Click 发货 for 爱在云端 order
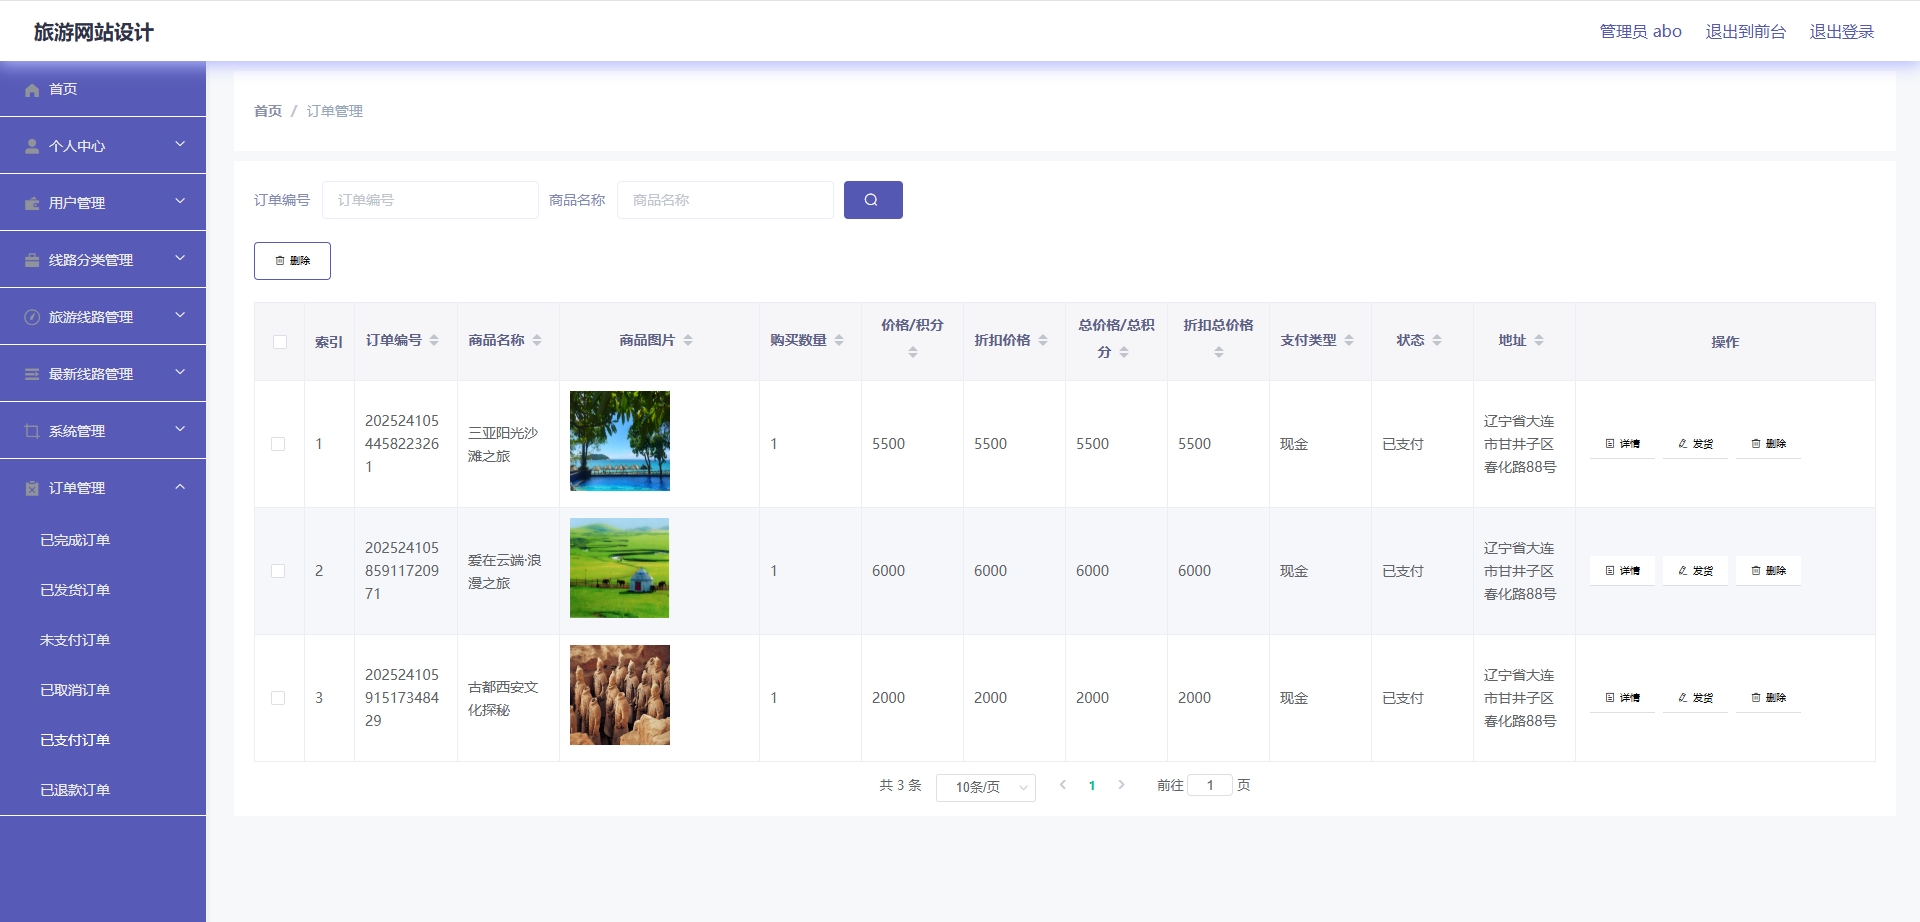Viewport: 1920px width, 922px height. tap(1695, 571)
